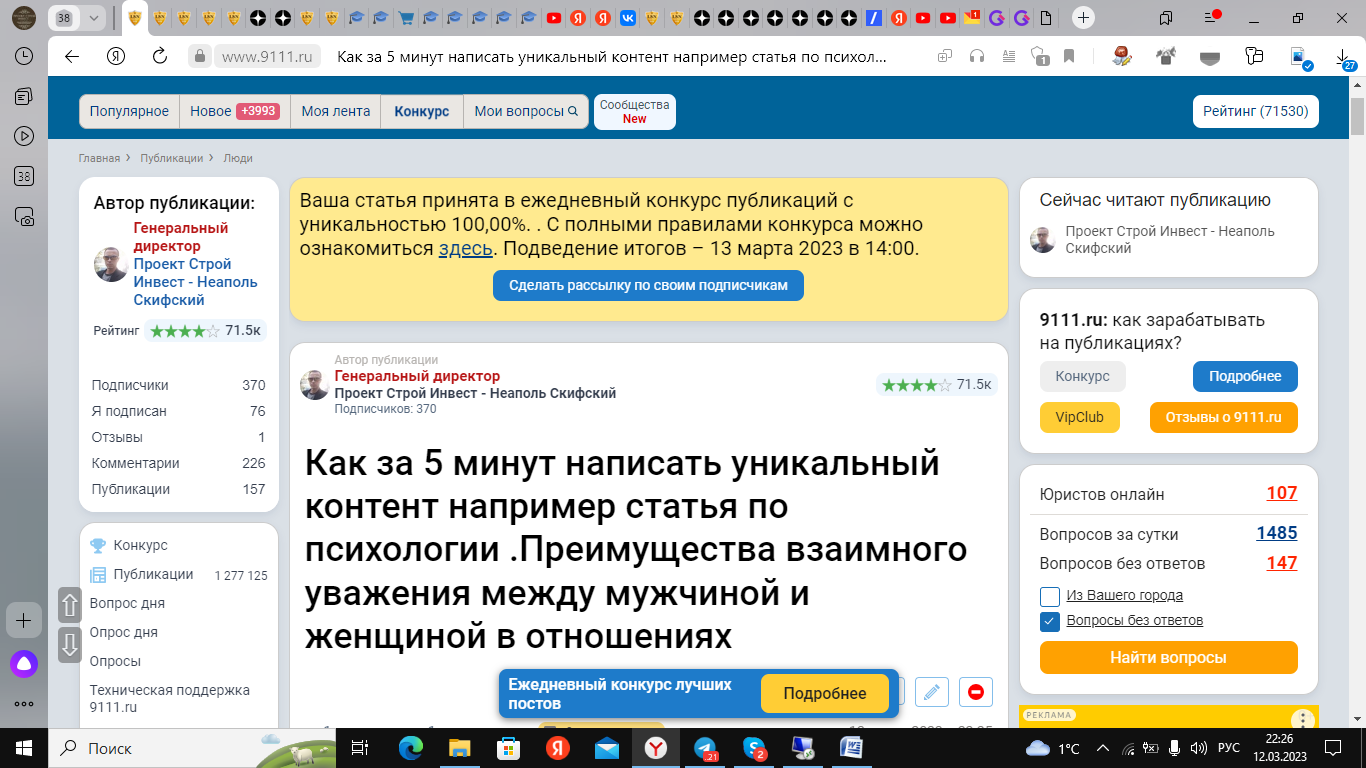Click the search magnifier in Мои вопросы
The width and height of the screenshot is (1366, 768).
(572, 112)
